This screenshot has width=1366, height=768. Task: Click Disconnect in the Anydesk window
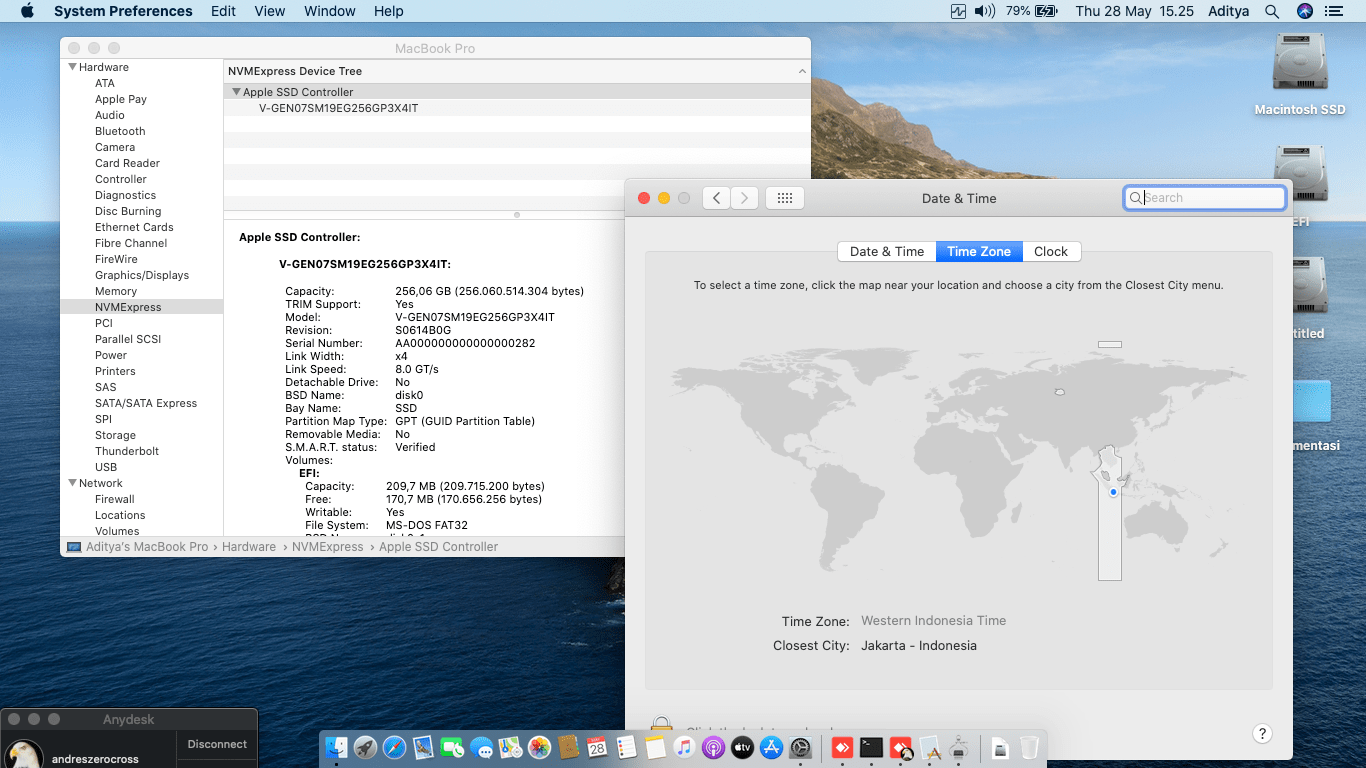coord(217,744)
